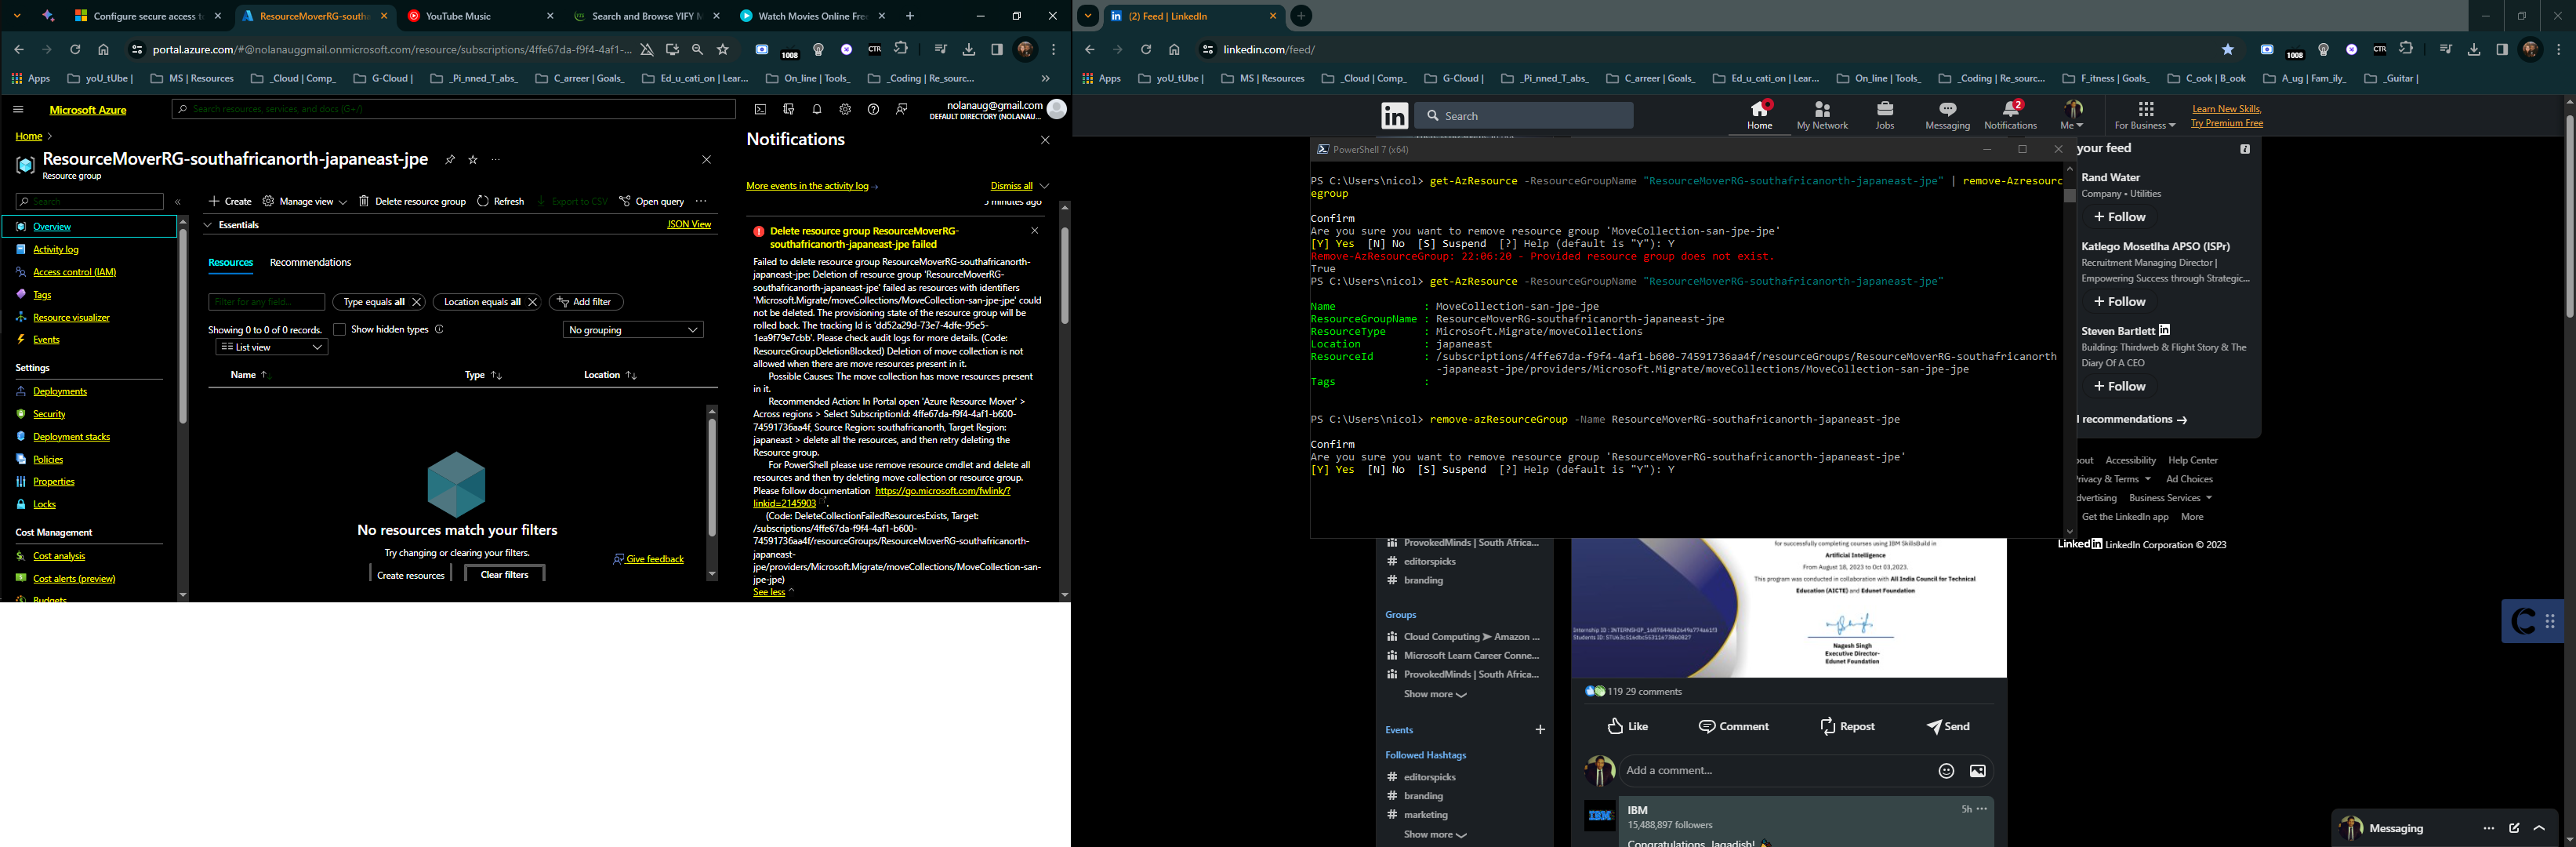Click Clear filters button
The image size is (2576, 847).
pos(504,575)
